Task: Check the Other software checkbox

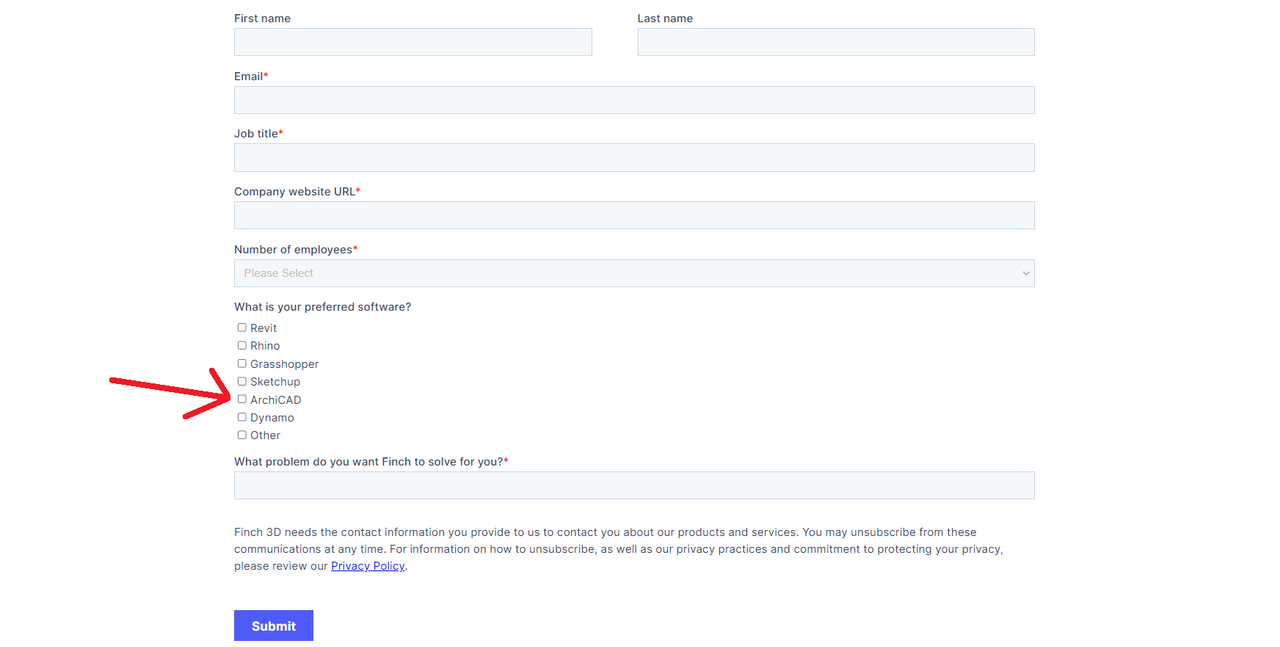Action: point(242,435)
